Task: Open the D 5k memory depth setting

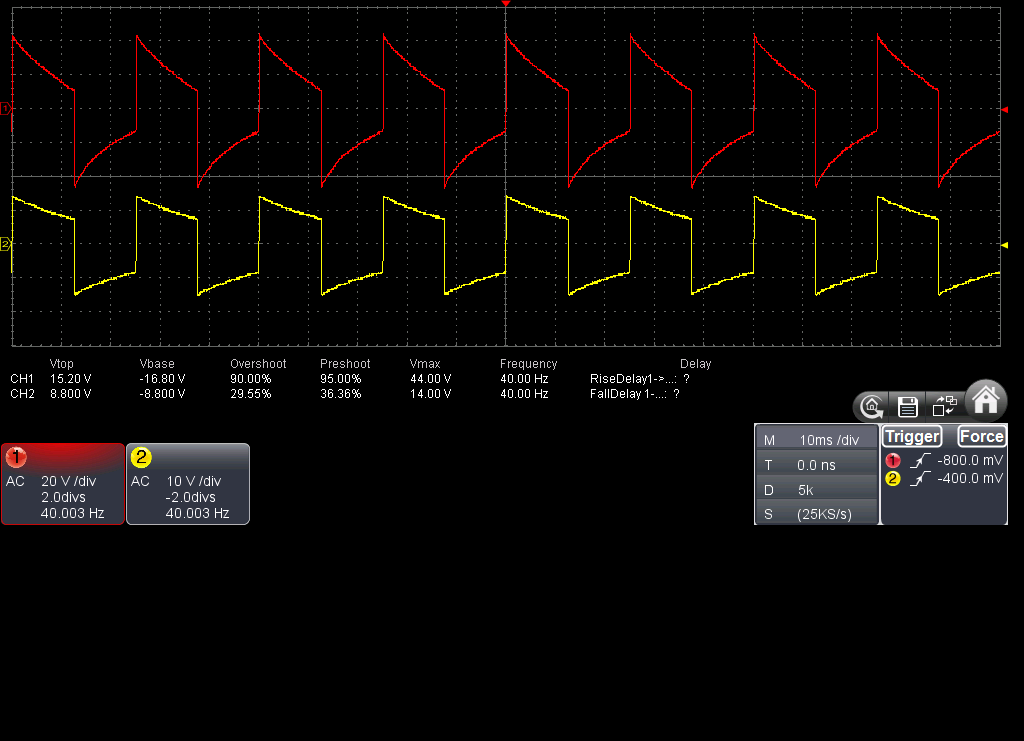Action: [x=816, y=490]
